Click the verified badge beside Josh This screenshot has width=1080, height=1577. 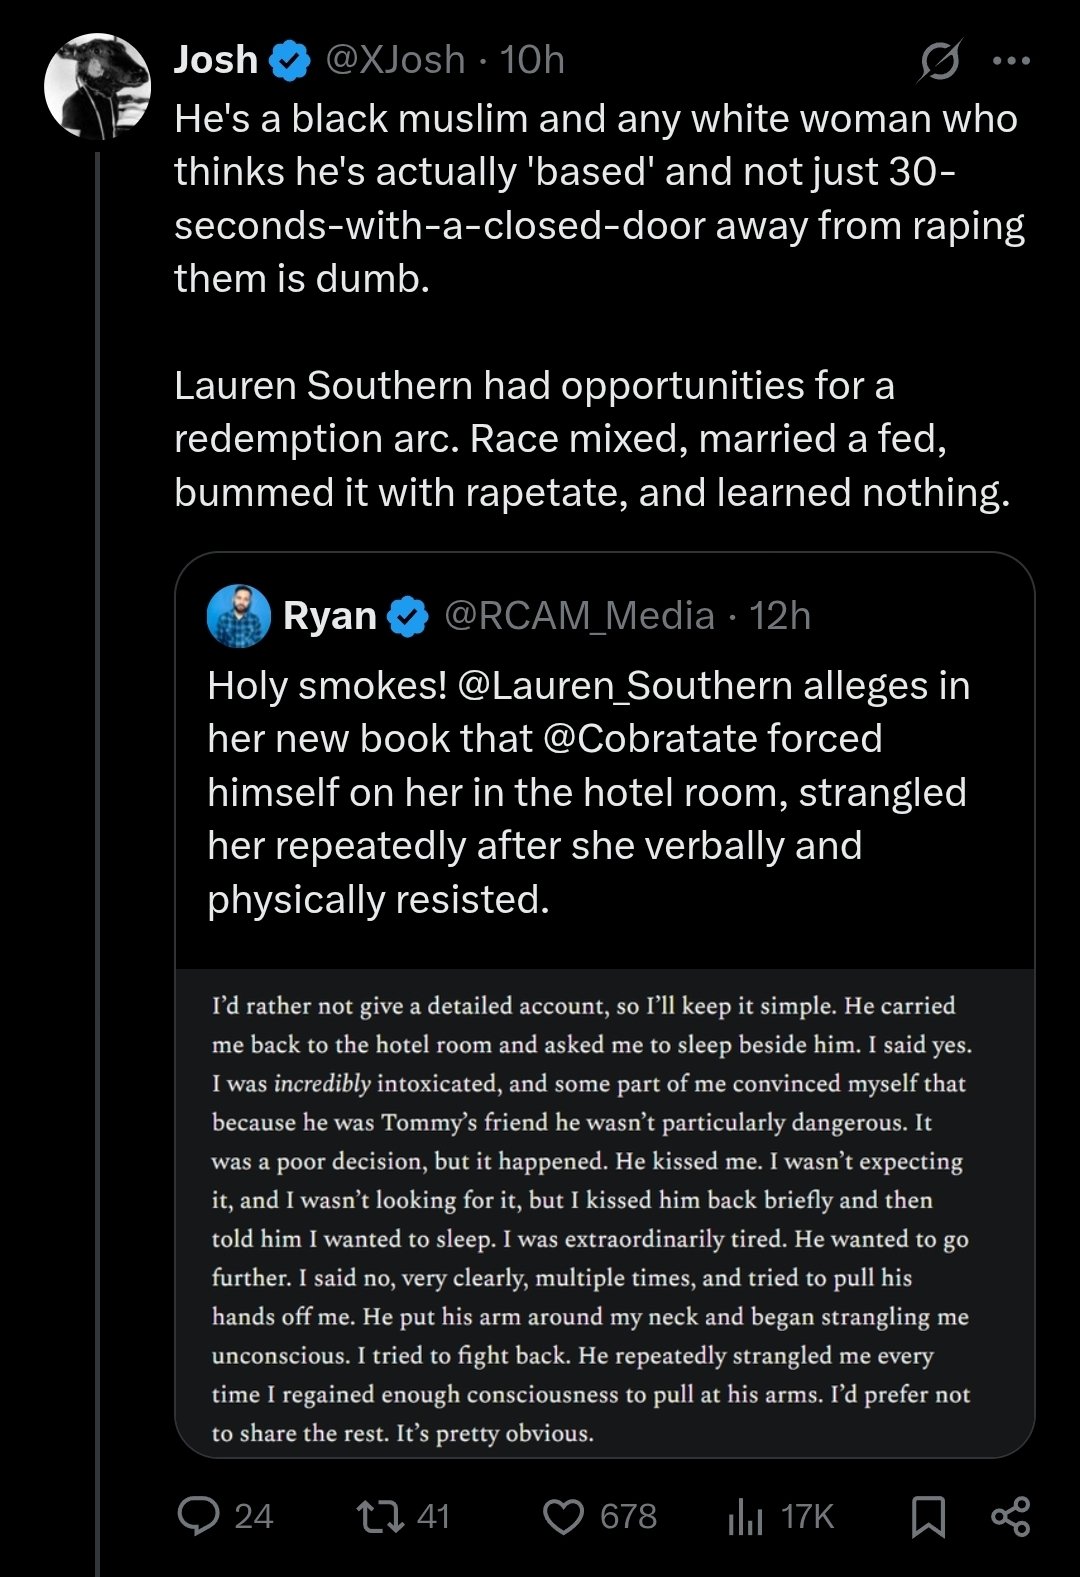click(x=289, y=61)
